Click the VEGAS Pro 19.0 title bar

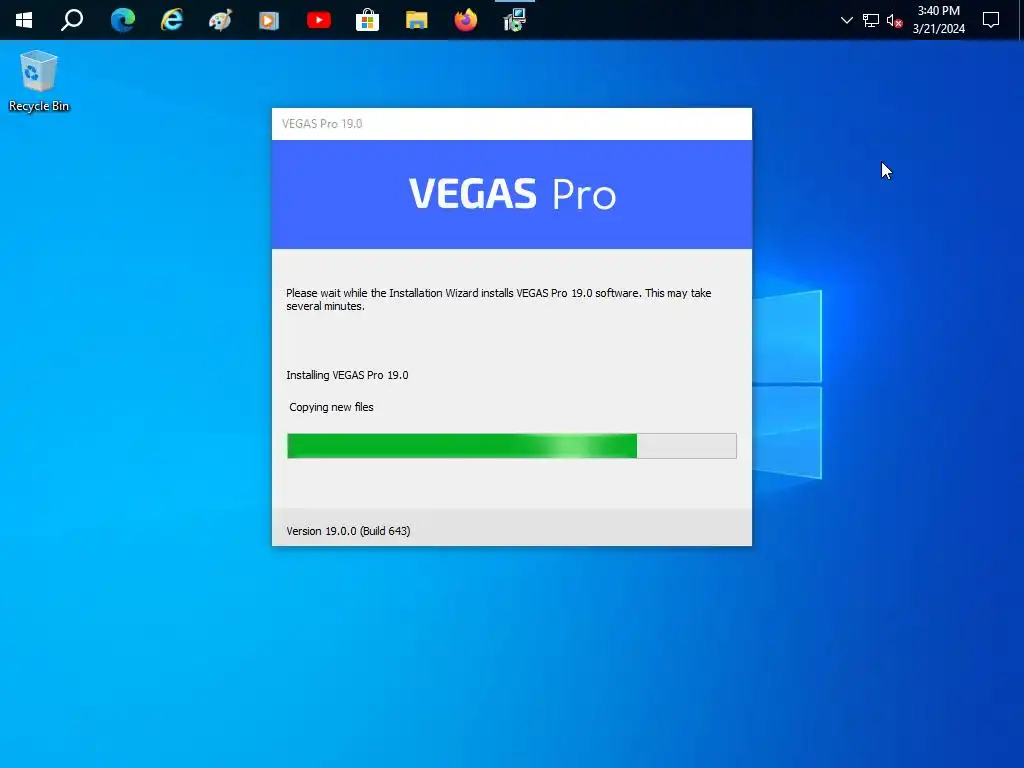click(x=511, y=124)
